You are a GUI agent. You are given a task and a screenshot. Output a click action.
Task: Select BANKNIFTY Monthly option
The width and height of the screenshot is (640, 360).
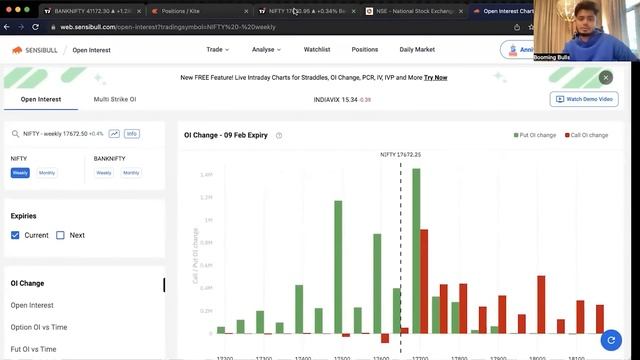[x=131, y=173]
